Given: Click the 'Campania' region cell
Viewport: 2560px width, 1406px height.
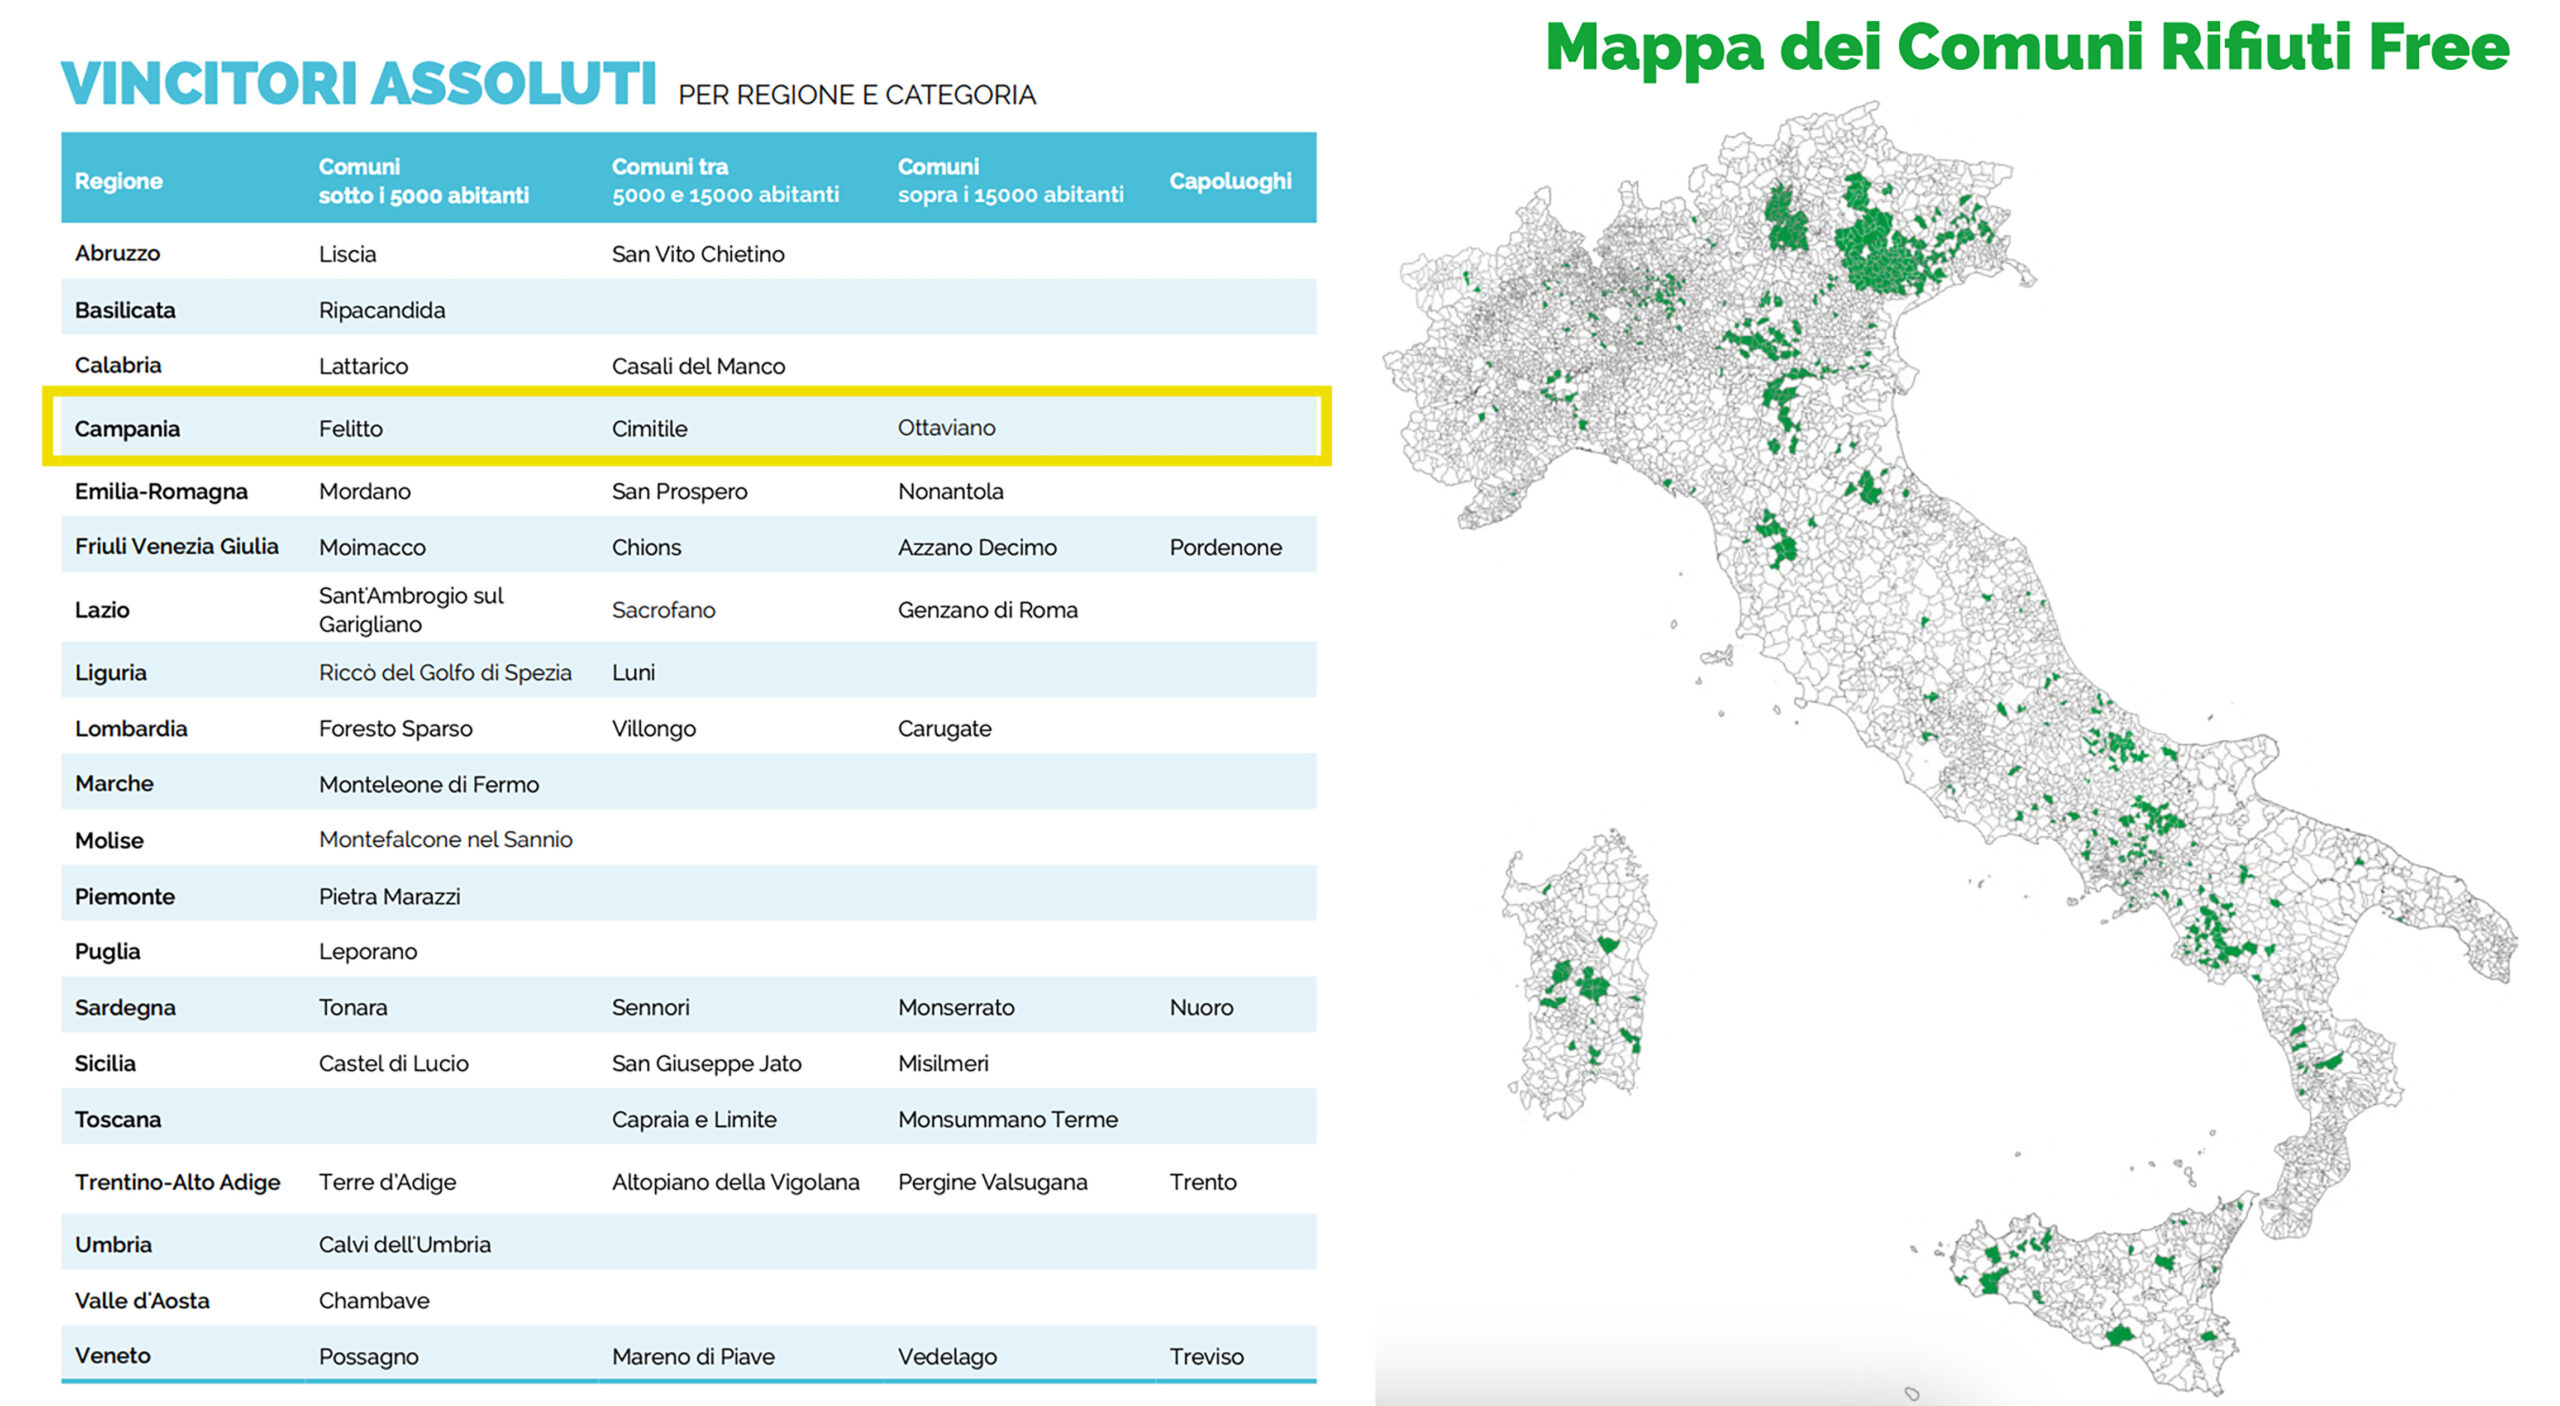Looking at the screenshot, I should (x=127, y=429).
